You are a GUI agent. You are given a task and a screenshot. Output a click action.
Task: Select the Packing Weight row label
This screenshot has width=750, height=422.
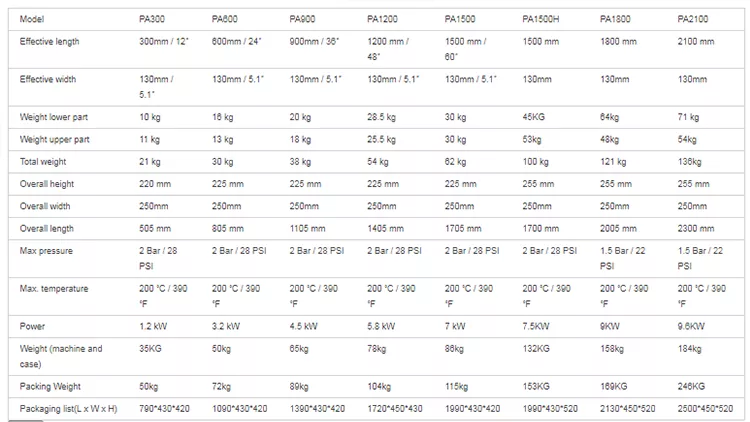(x=50, y=387)
